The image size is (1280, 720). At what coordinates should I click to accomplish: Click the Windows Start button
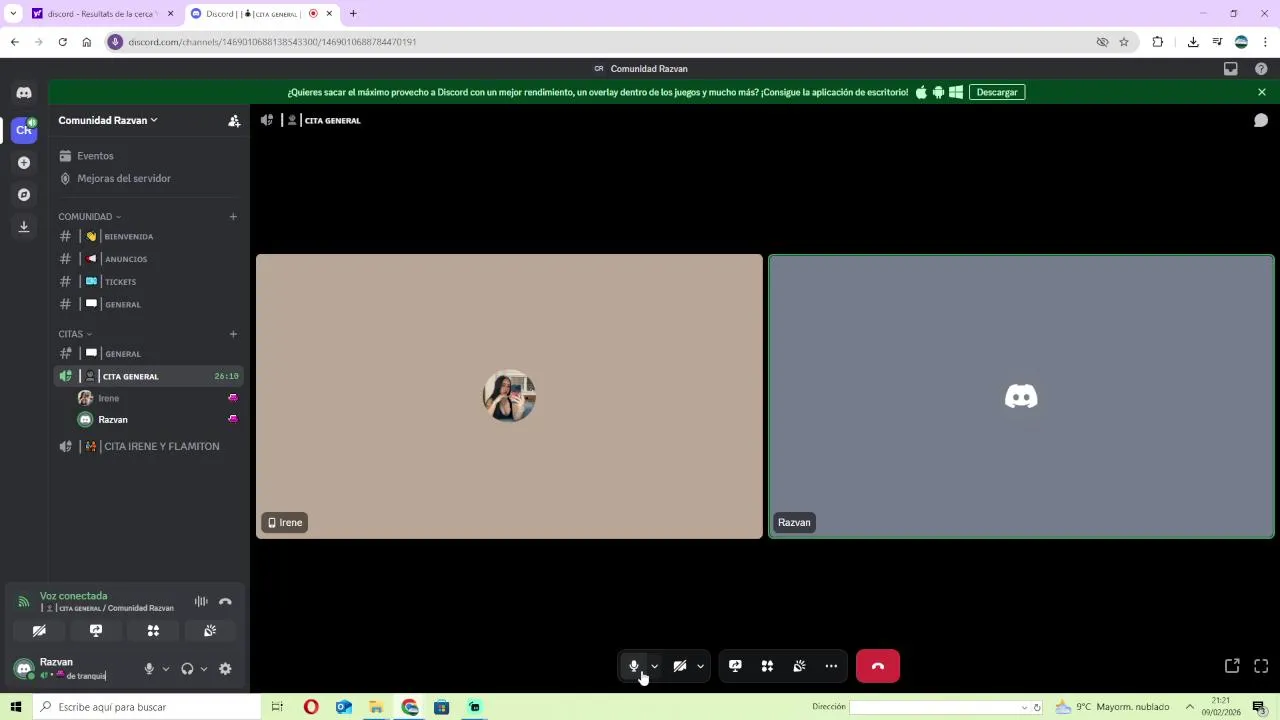point(15,707)
